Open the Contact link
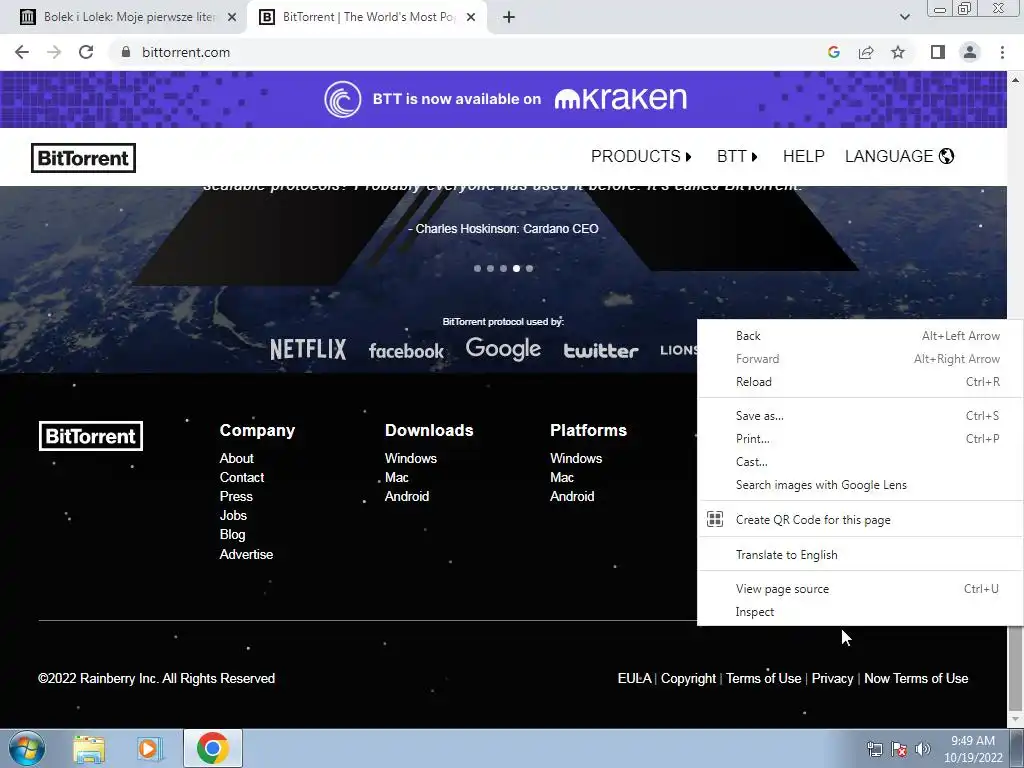This screenshot has width=1024, height=768. coord(242,477)
